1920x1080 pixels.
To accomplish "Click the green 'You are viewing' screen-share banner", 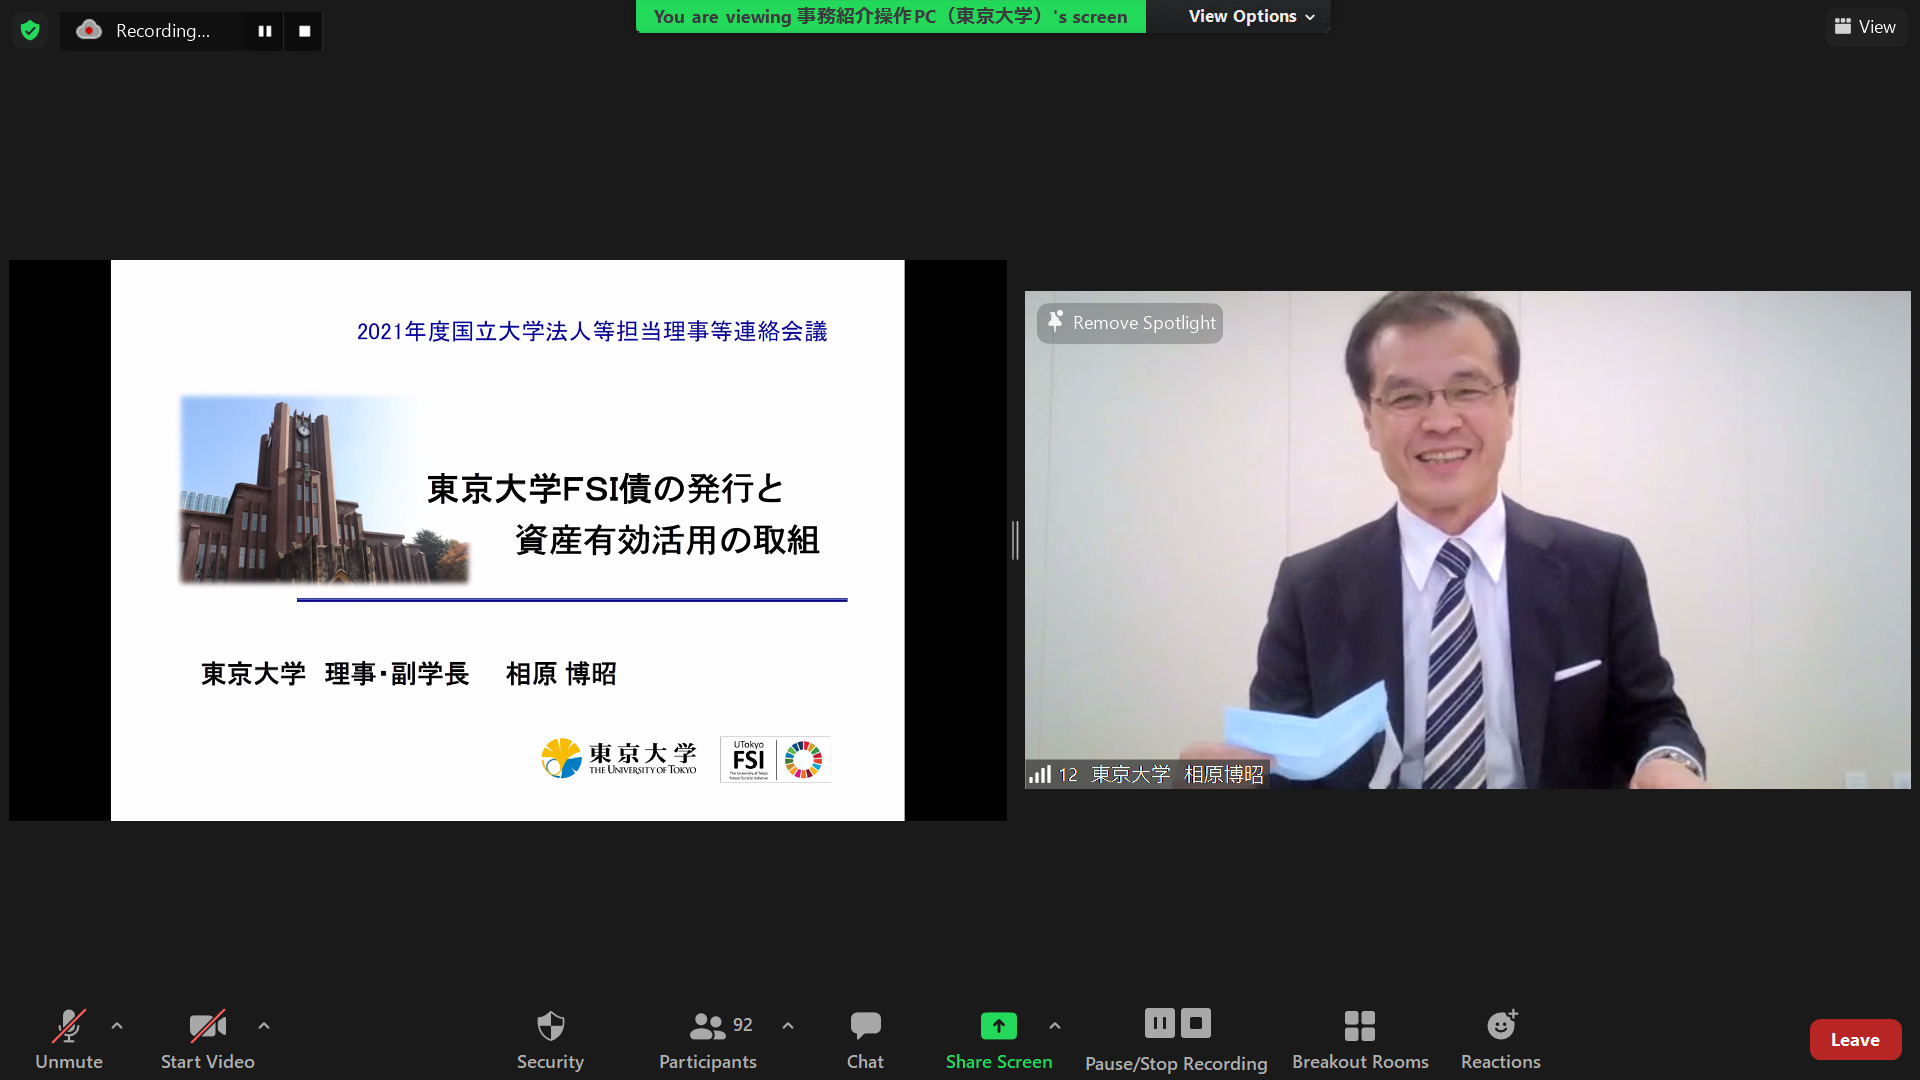I will [890, 16].
